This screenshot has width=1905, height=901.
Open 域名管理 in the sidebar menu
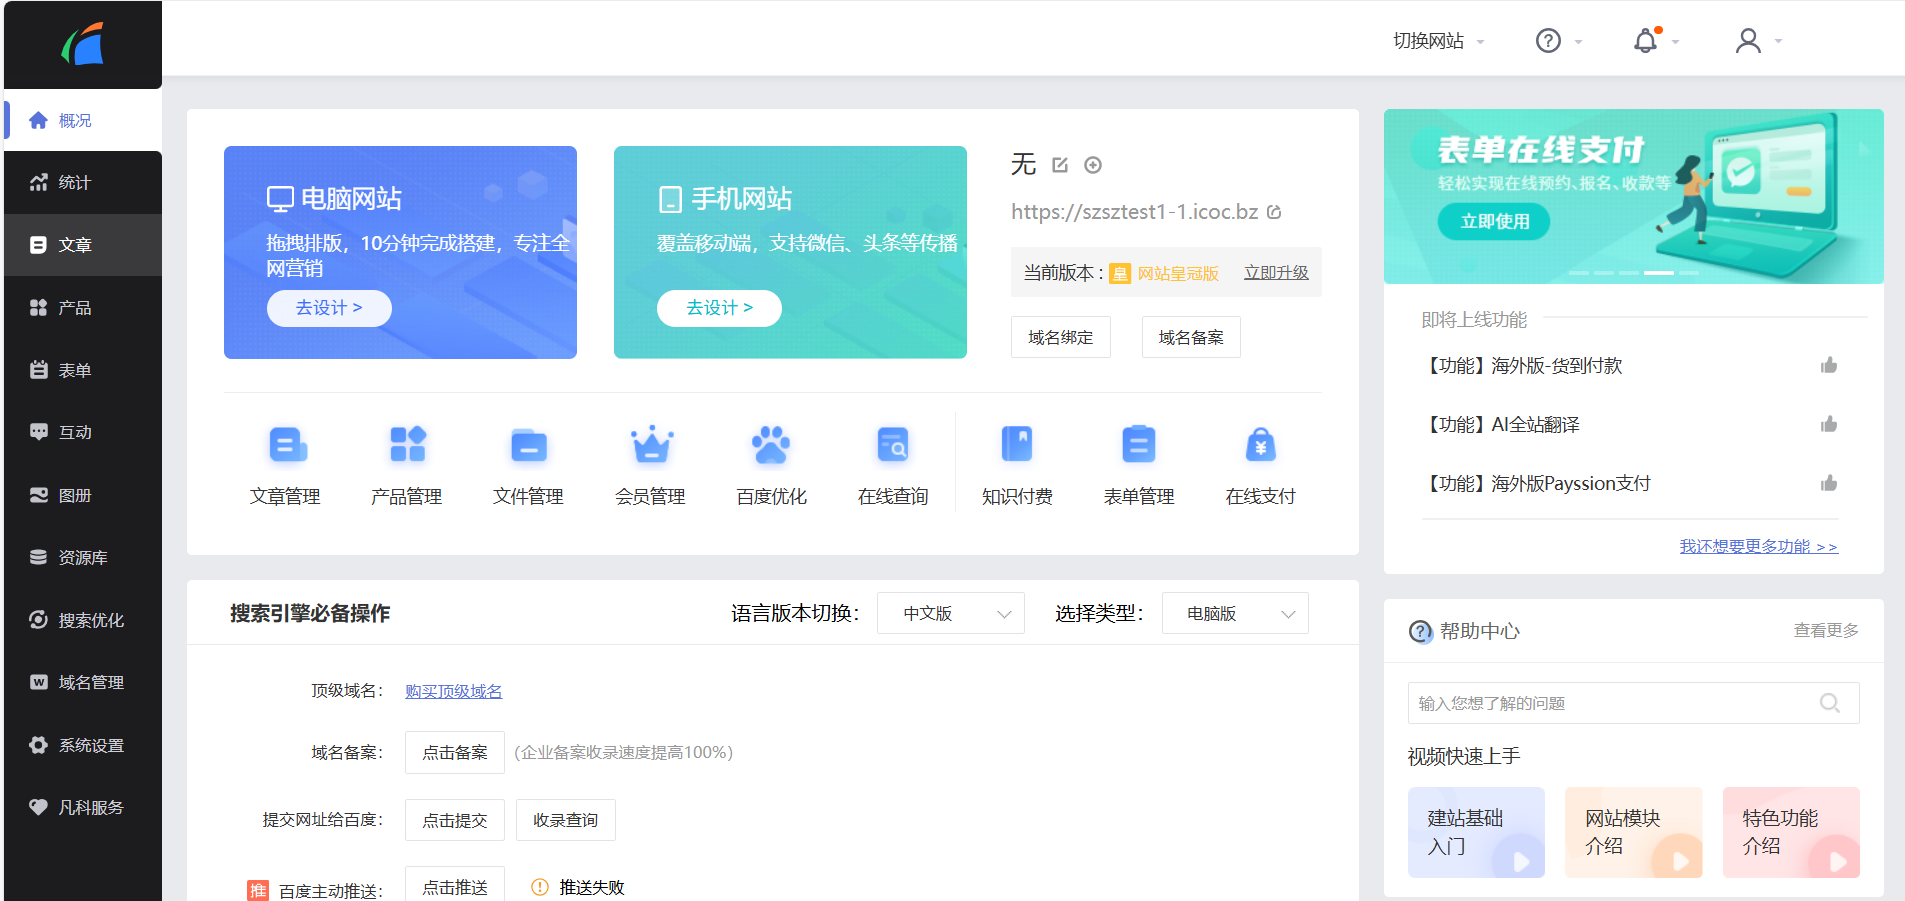90,682
